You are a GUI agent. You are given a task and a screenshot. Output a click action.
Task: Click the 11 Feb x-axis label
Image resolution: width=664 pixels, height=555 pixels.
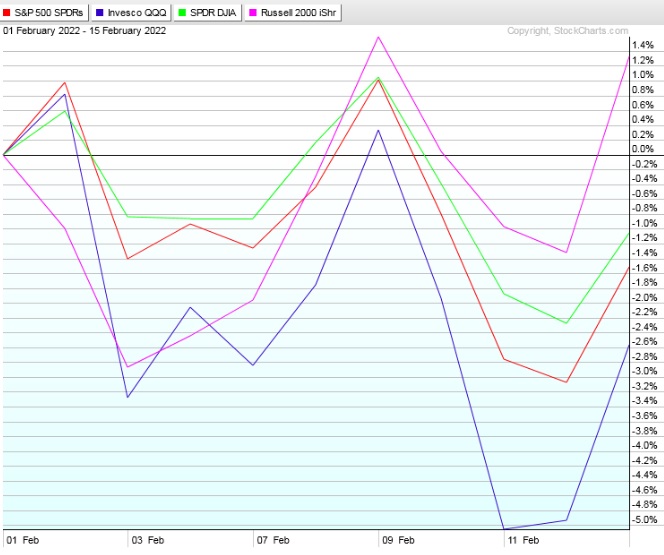523,540
